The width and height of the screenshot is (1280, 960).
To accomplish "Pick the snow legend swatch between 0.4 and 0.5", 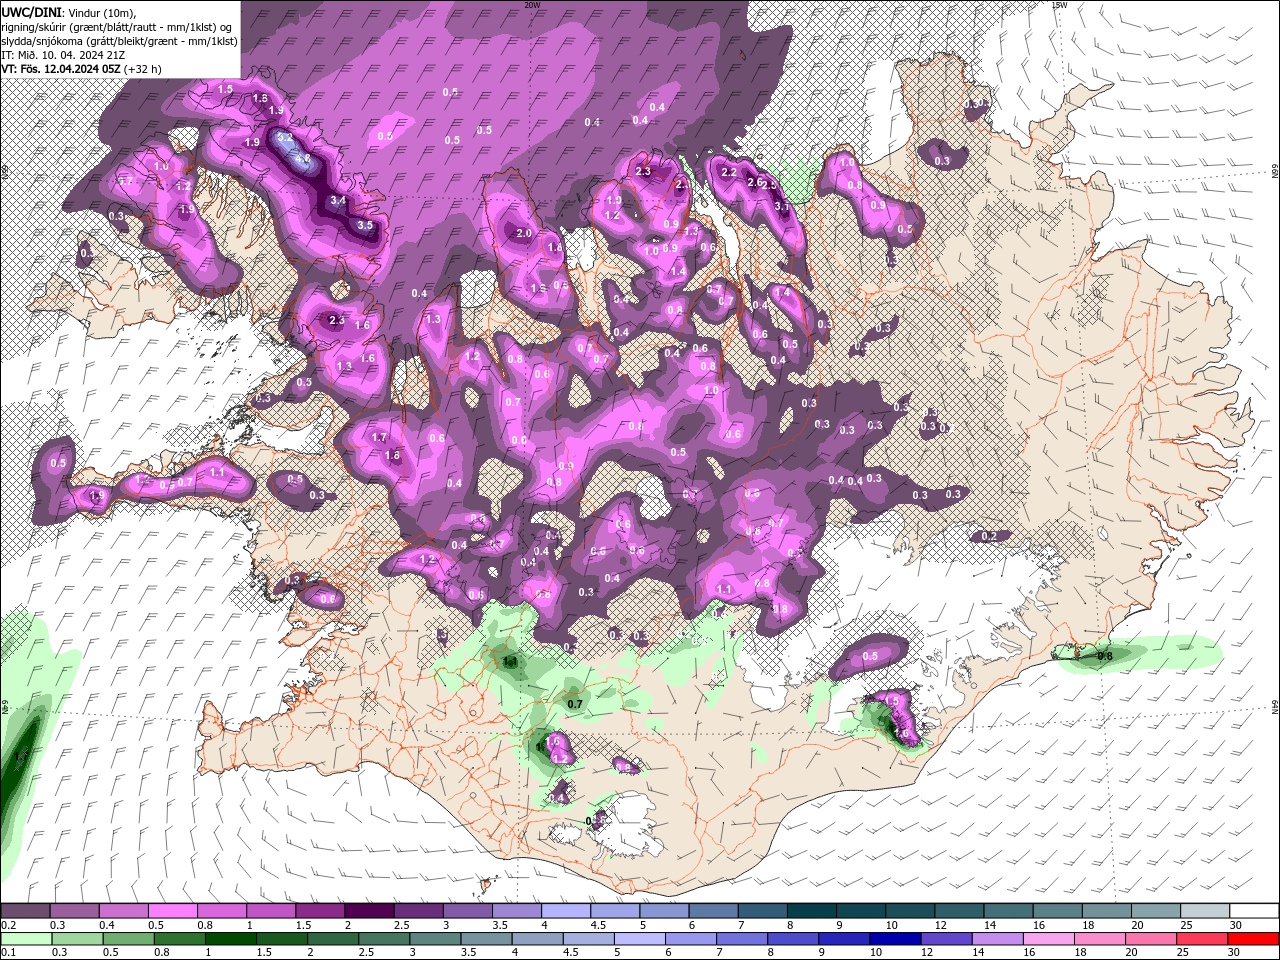I will pyautogui.click(x=124, y=911).
